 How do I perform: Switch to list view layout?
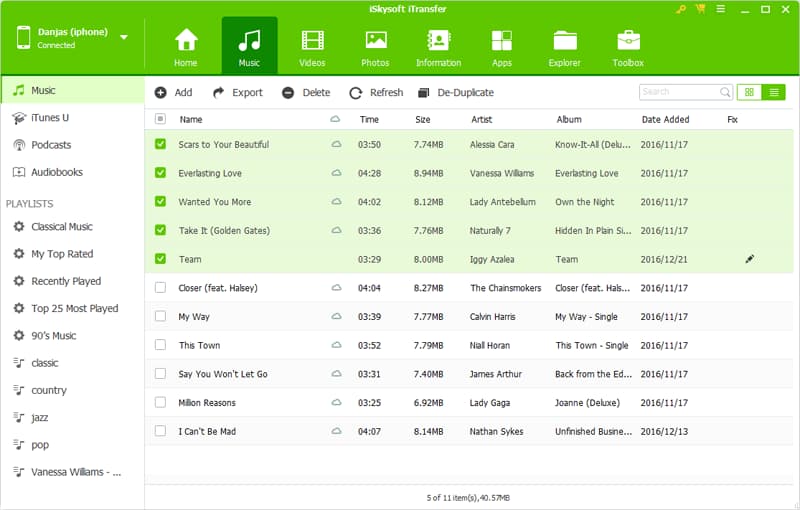pos(773,92)
